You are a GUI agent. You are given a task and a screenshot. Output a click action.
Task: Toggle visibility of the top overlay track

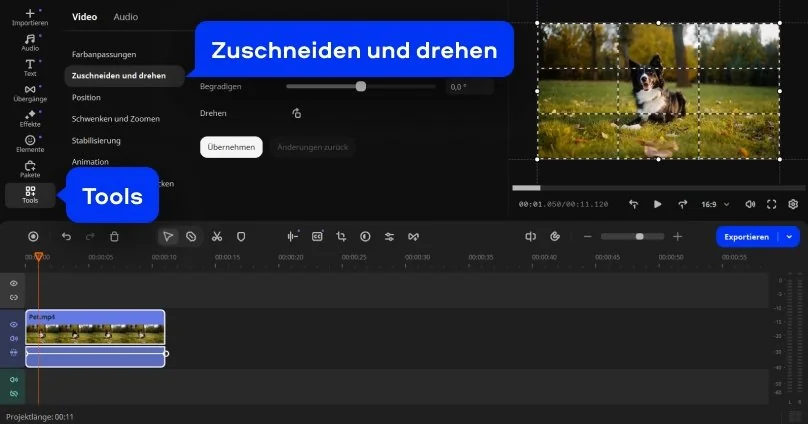pos(14,283)
